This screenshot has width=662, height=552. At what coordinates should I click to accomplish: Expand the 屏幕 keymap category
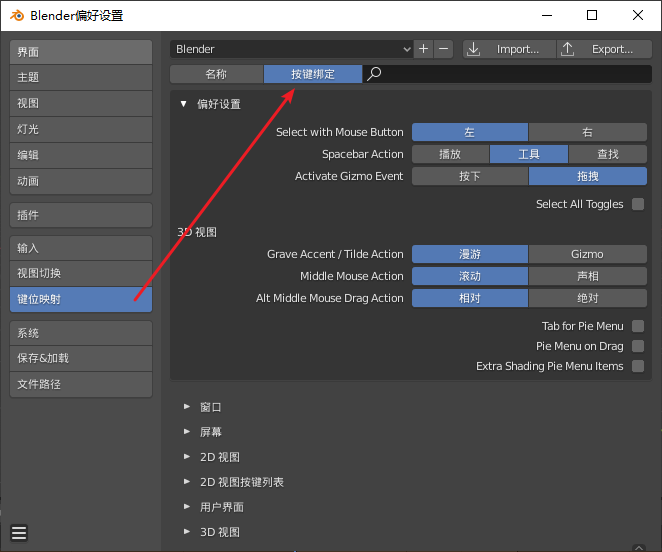pyautogui.click(x=187, y=432)
